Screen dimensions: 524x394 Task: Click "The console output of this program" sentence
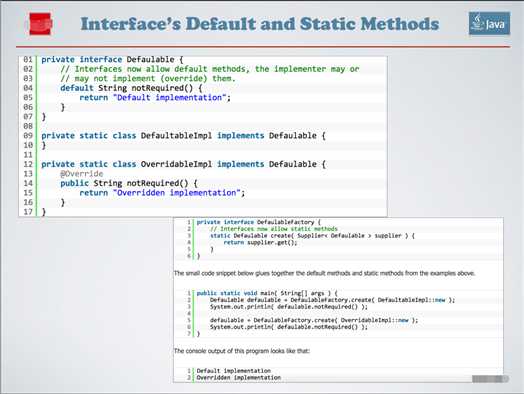242,351
